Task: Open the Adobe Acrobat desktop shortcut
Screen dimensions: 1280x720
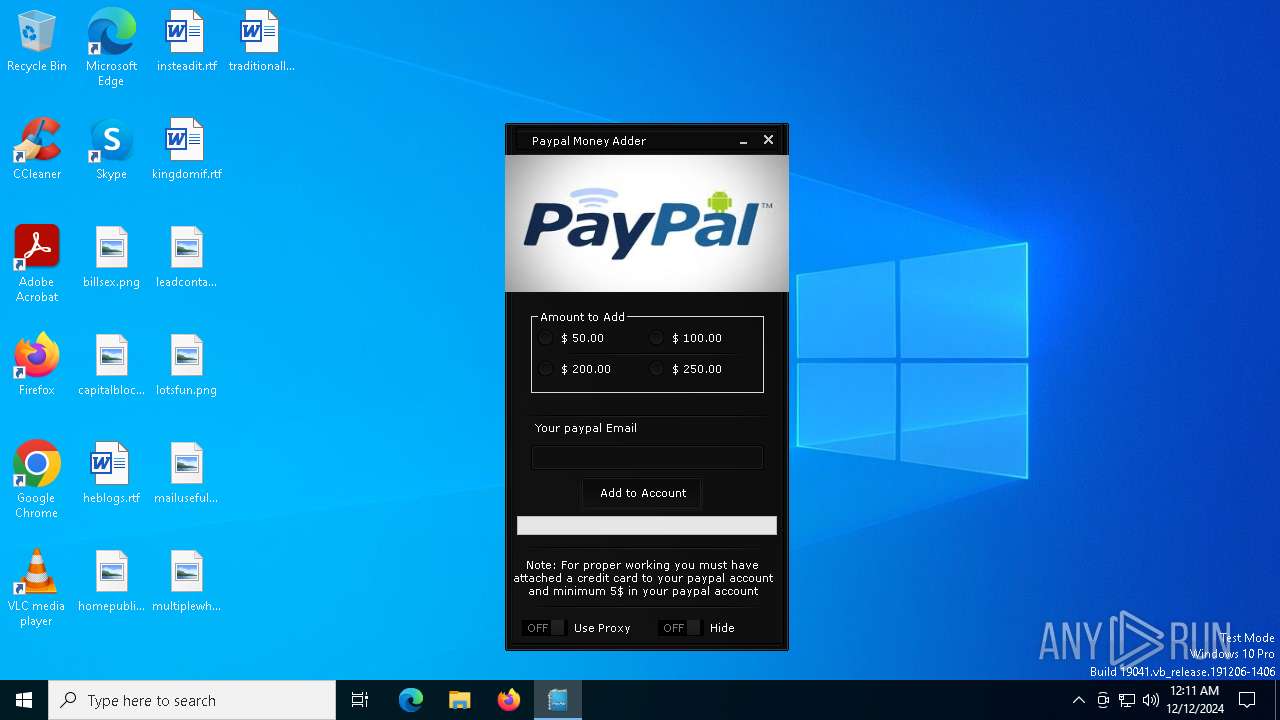Action: click(x=37, y=264)
